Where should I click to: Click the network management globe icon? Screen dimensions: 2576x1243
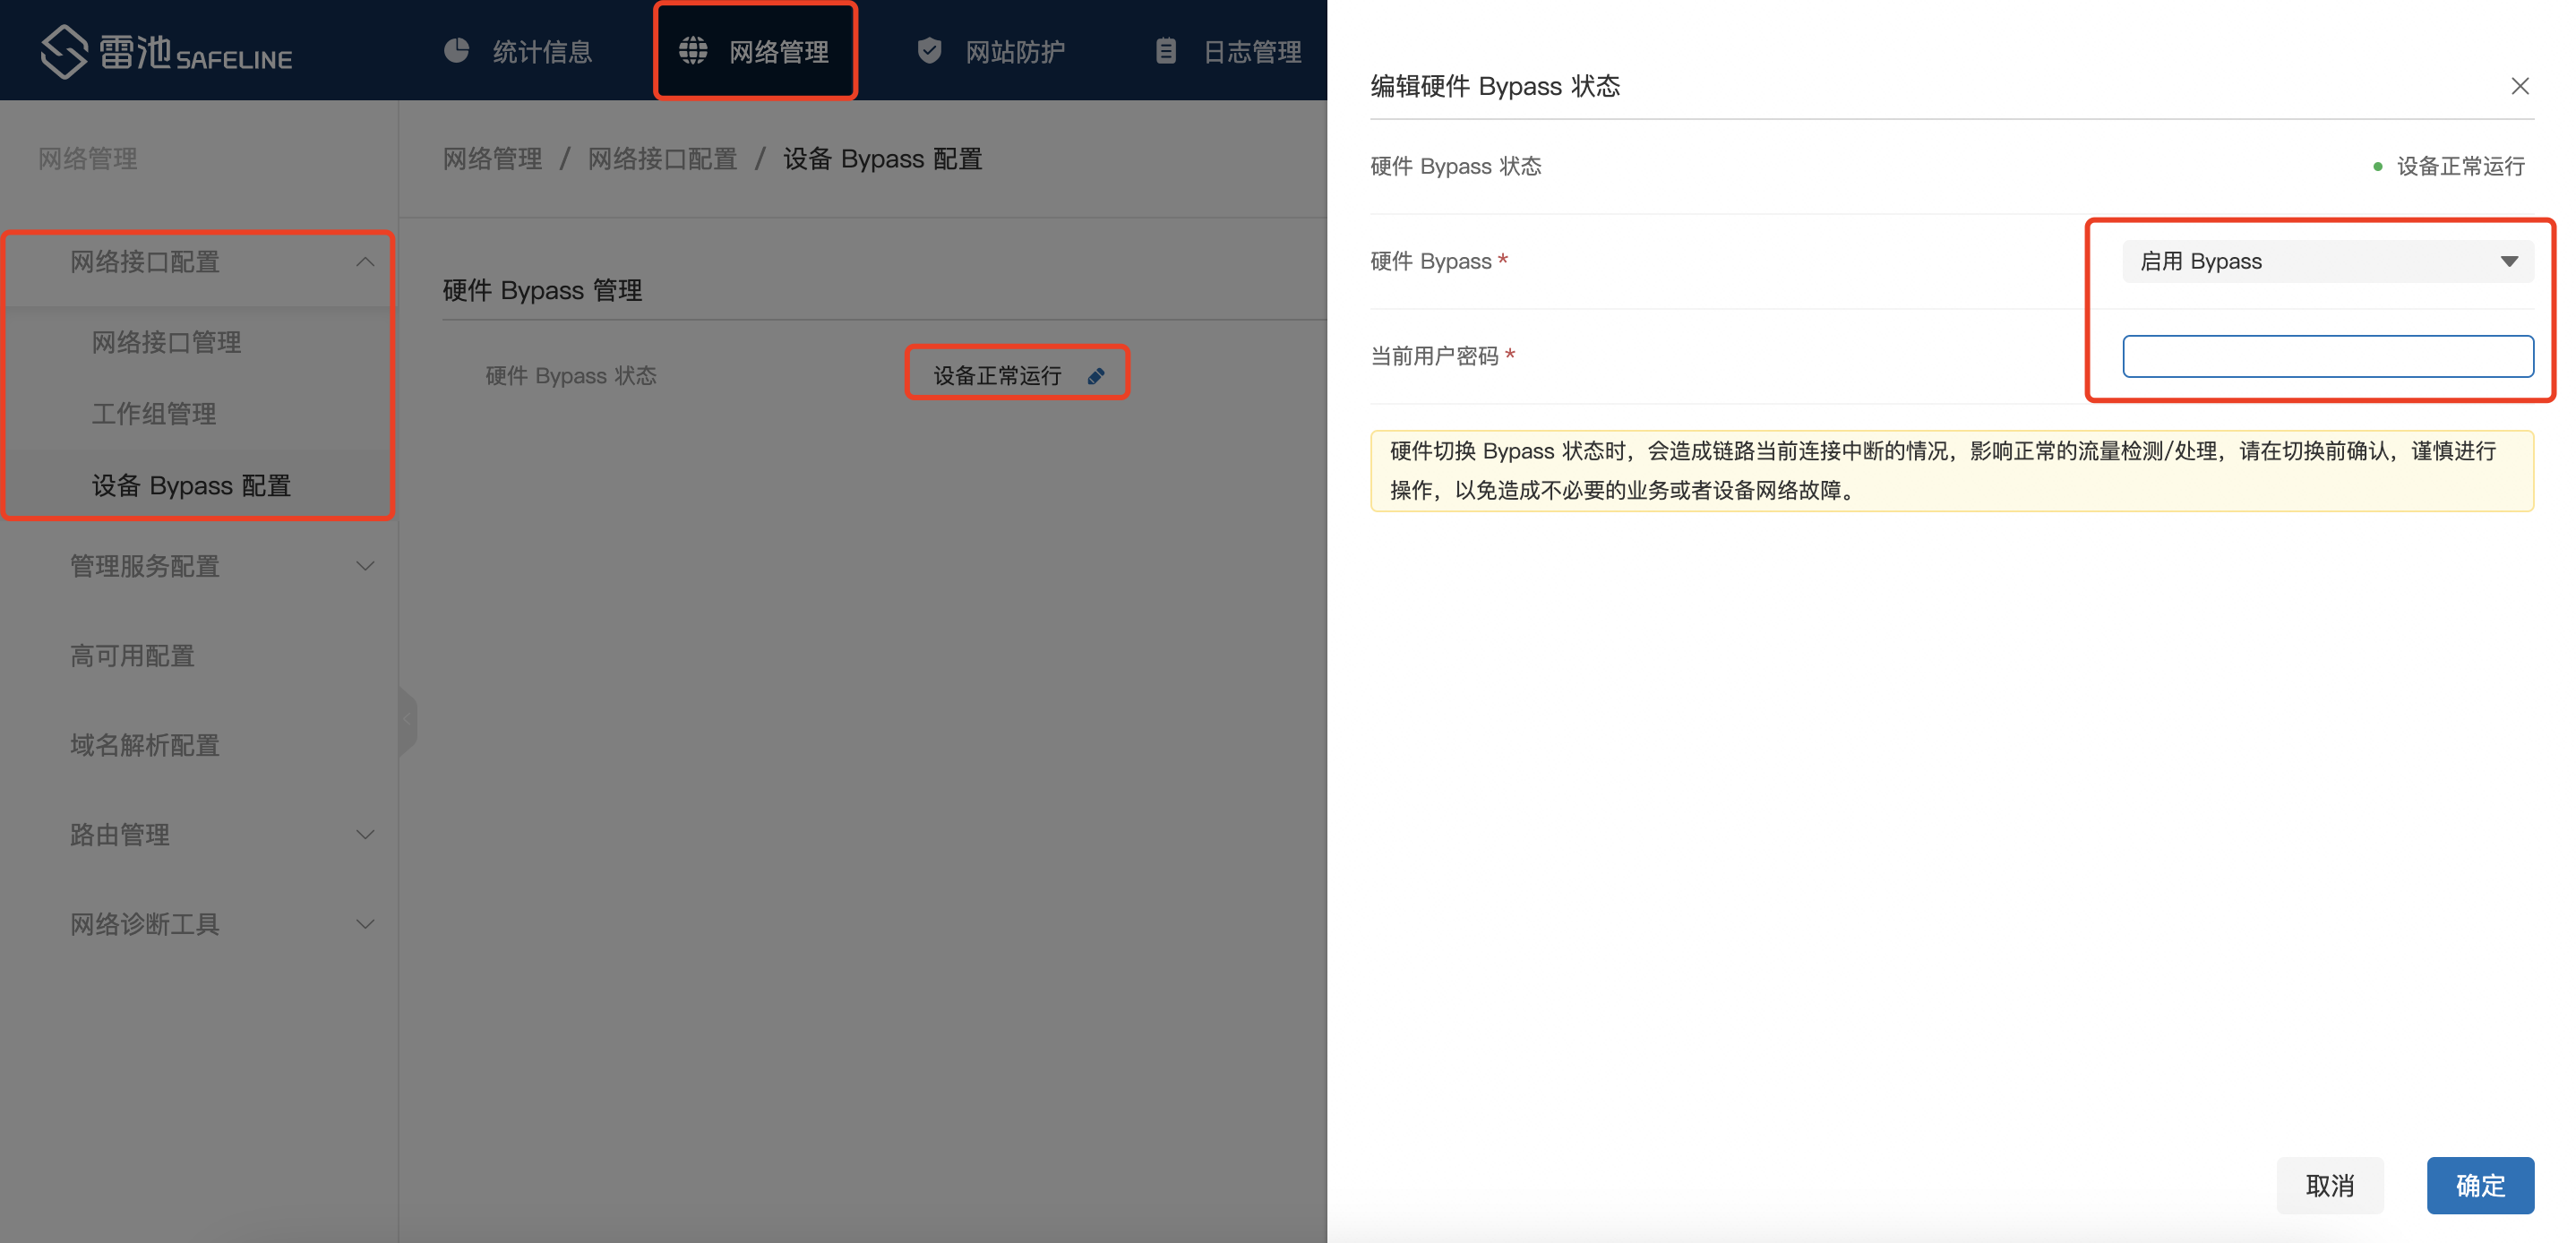pos(693,51)
